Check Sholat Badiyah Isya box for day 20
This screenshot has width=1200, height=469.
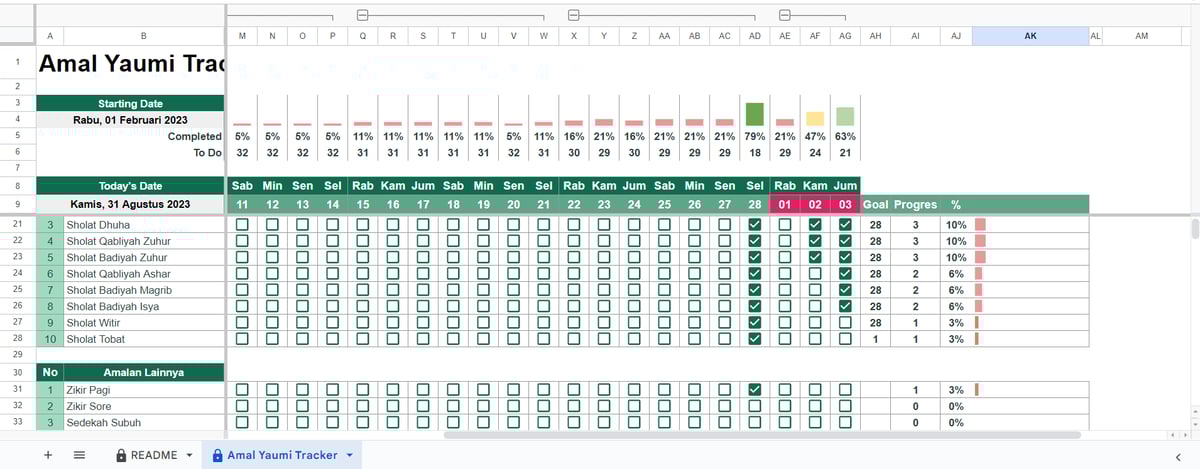coord(514,306)
